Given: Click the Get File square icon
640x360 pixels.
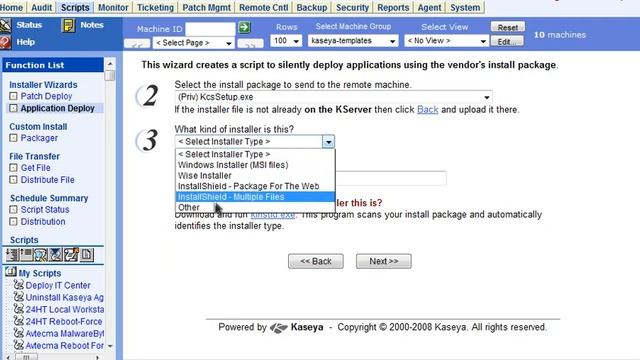Looking at the screenshot, I should pyautogui.click(x=13, y=168).
